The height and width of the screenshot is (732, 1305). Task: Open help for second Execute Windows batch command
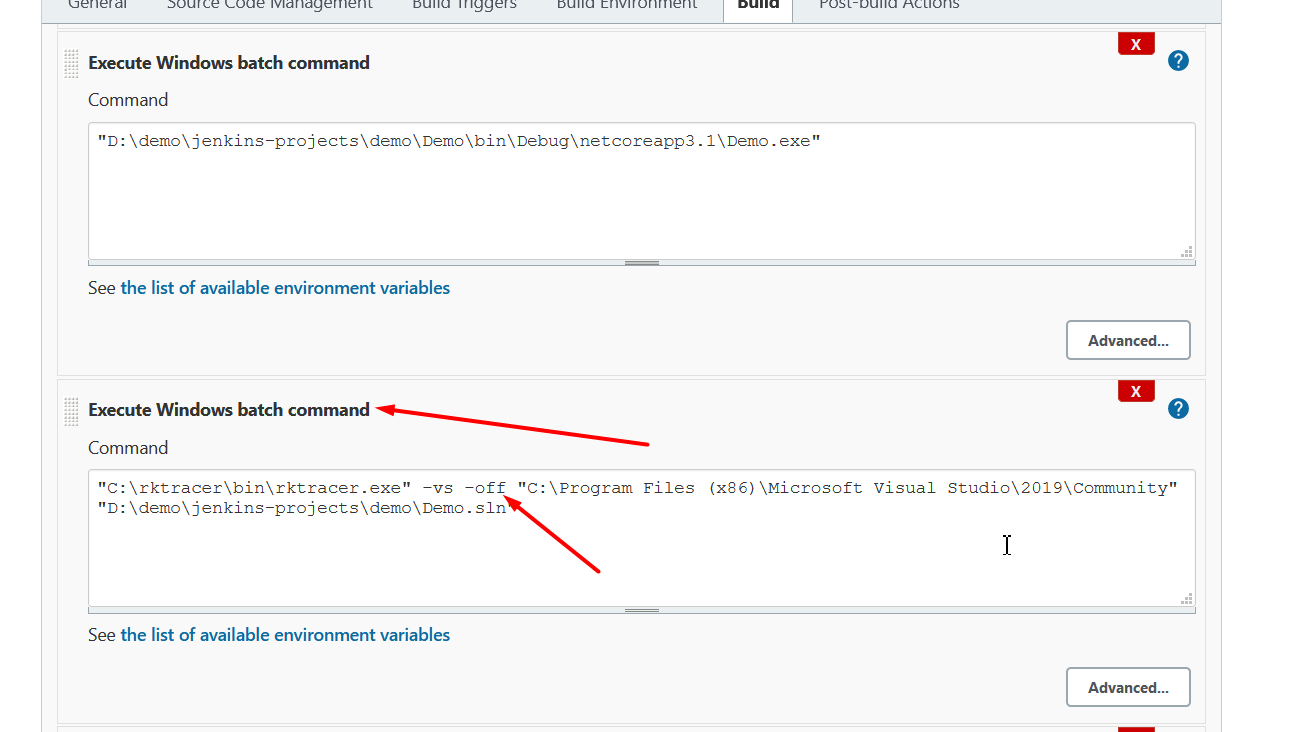coord(1178,408)
